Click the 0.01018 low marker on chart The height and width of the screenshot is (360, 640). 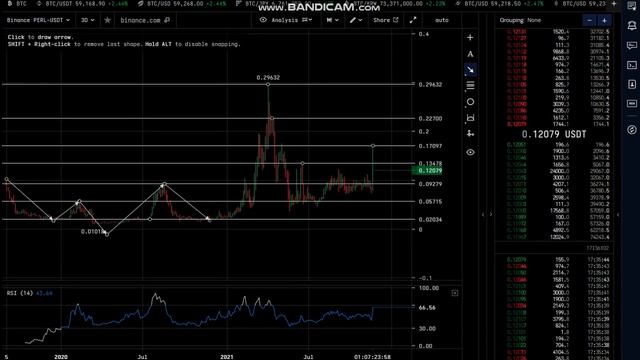point(92,231)
